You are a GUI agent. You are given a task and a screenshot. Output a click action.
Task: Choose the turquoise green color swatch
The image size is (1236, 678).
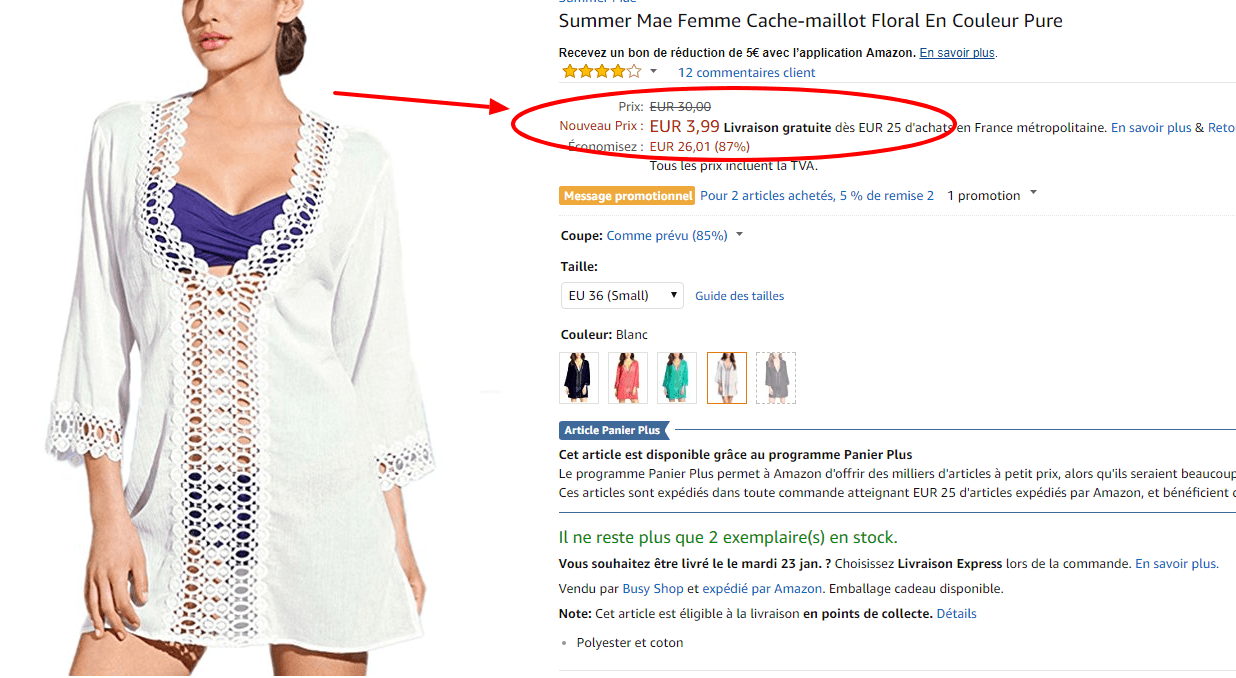(677, 378)
